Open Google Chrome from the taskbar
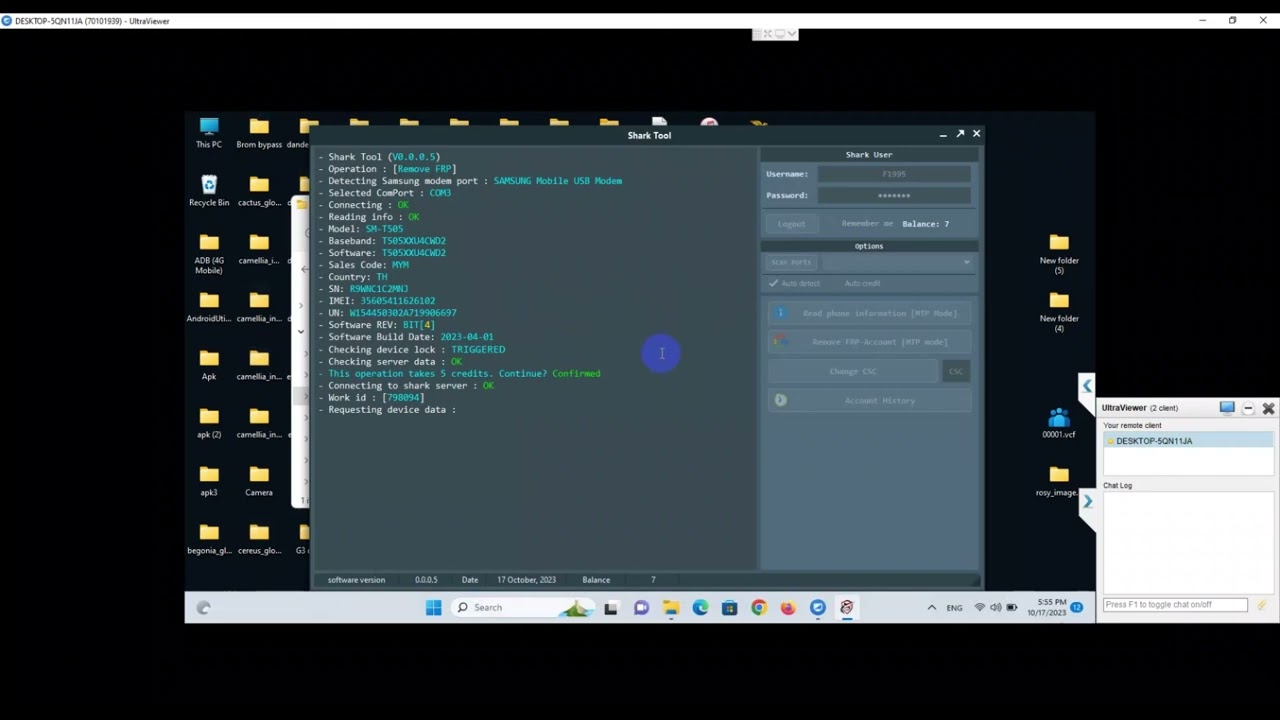1280x720 pixels. [x=759, y=607]
